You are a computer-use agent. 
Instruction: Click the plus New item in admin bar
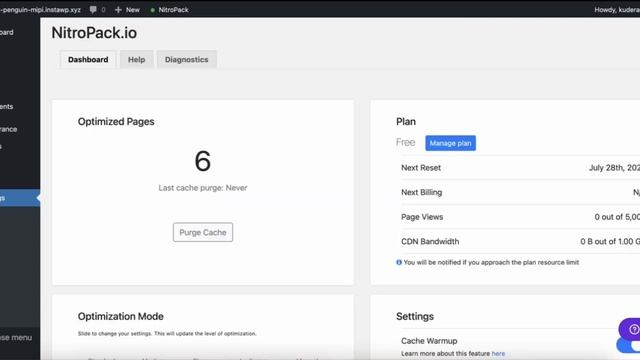pyautogui.click(x=127, y=9)
